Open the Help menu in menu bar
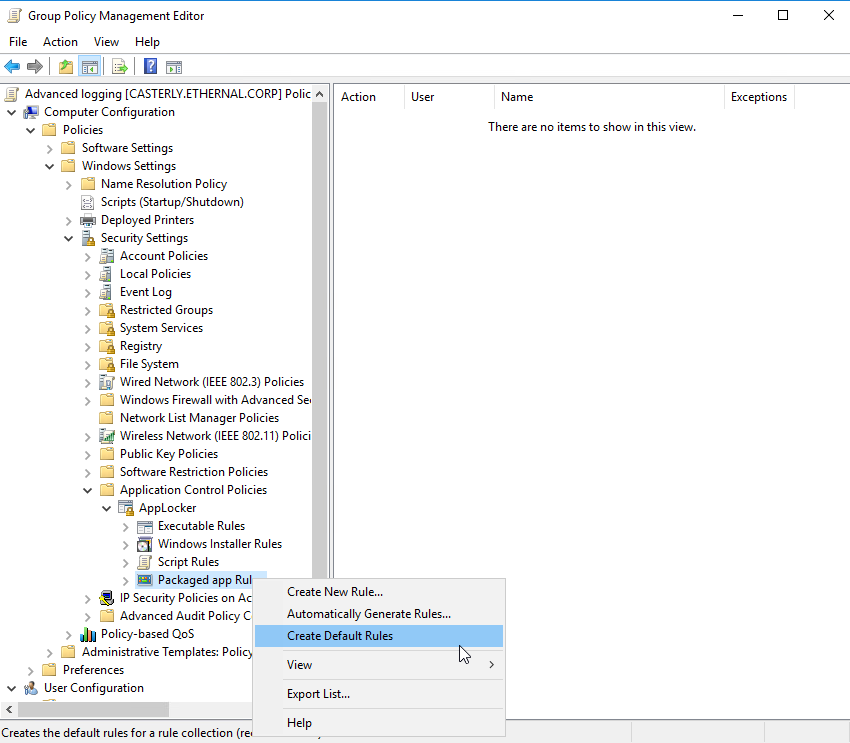The width and height of the screenshot is (850, 743). pos(147,42)
